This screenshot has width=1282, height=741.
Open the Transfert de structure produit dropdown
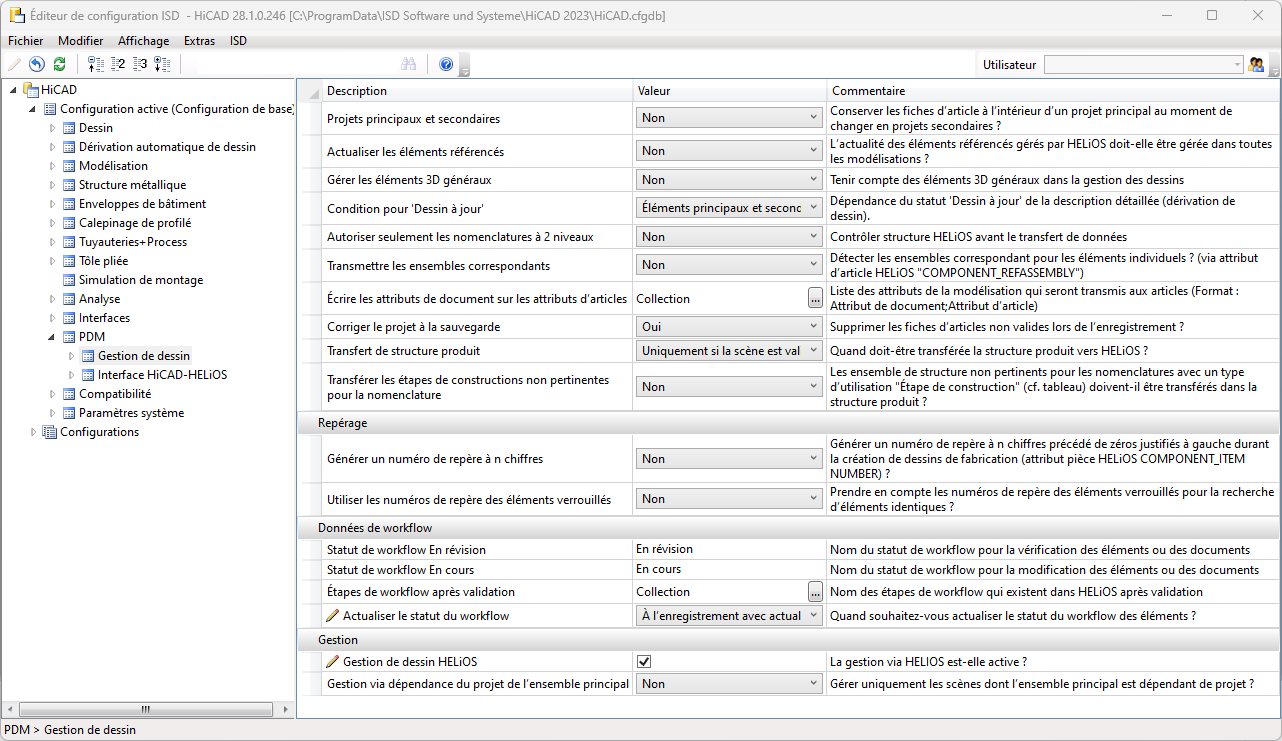729,351
